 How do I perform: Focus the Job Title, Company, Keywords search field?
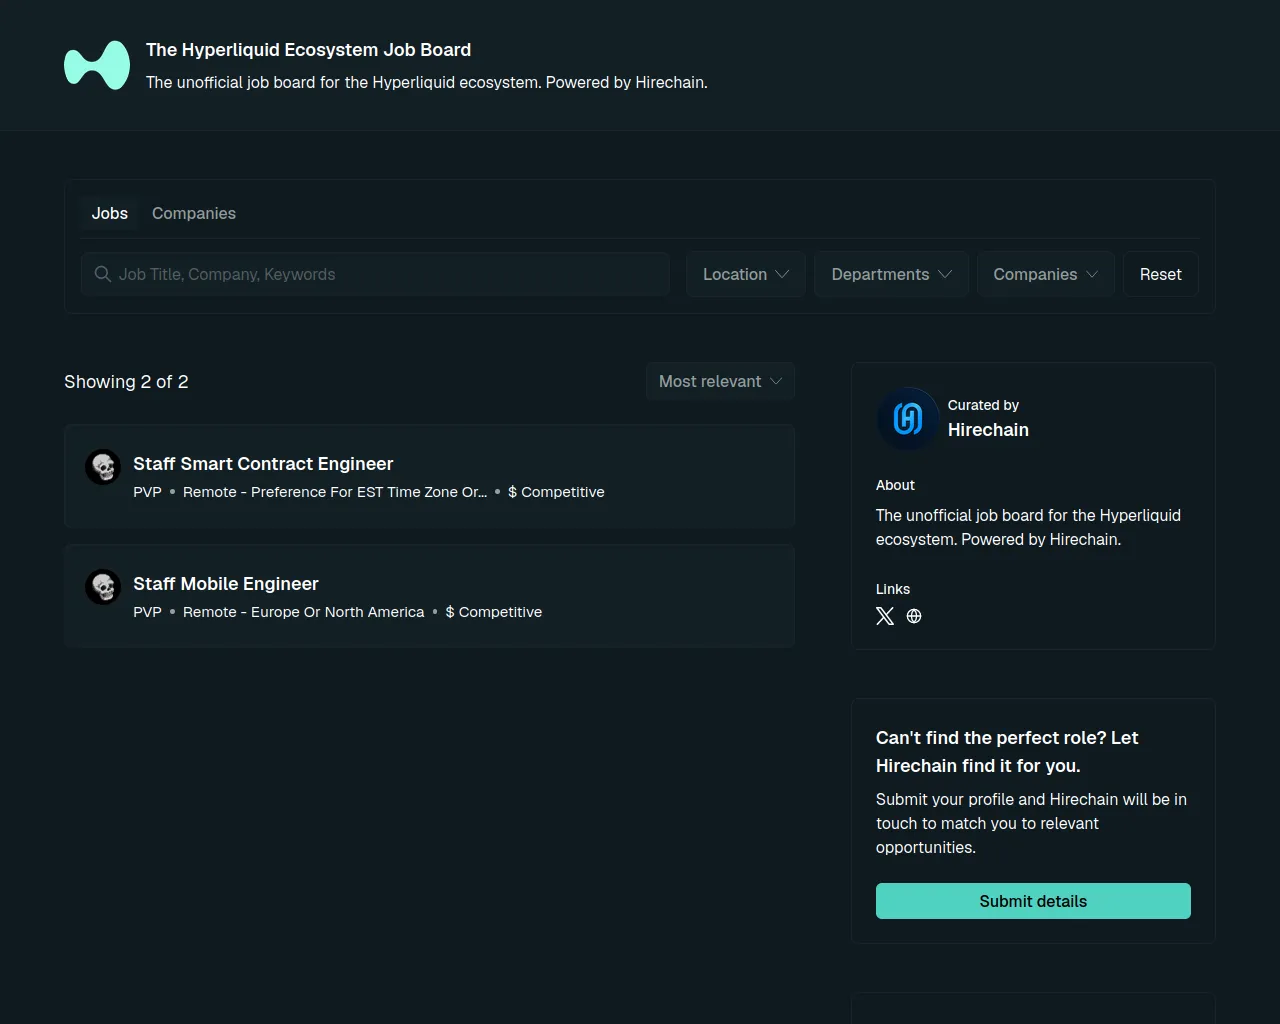(x=390, y=274)
